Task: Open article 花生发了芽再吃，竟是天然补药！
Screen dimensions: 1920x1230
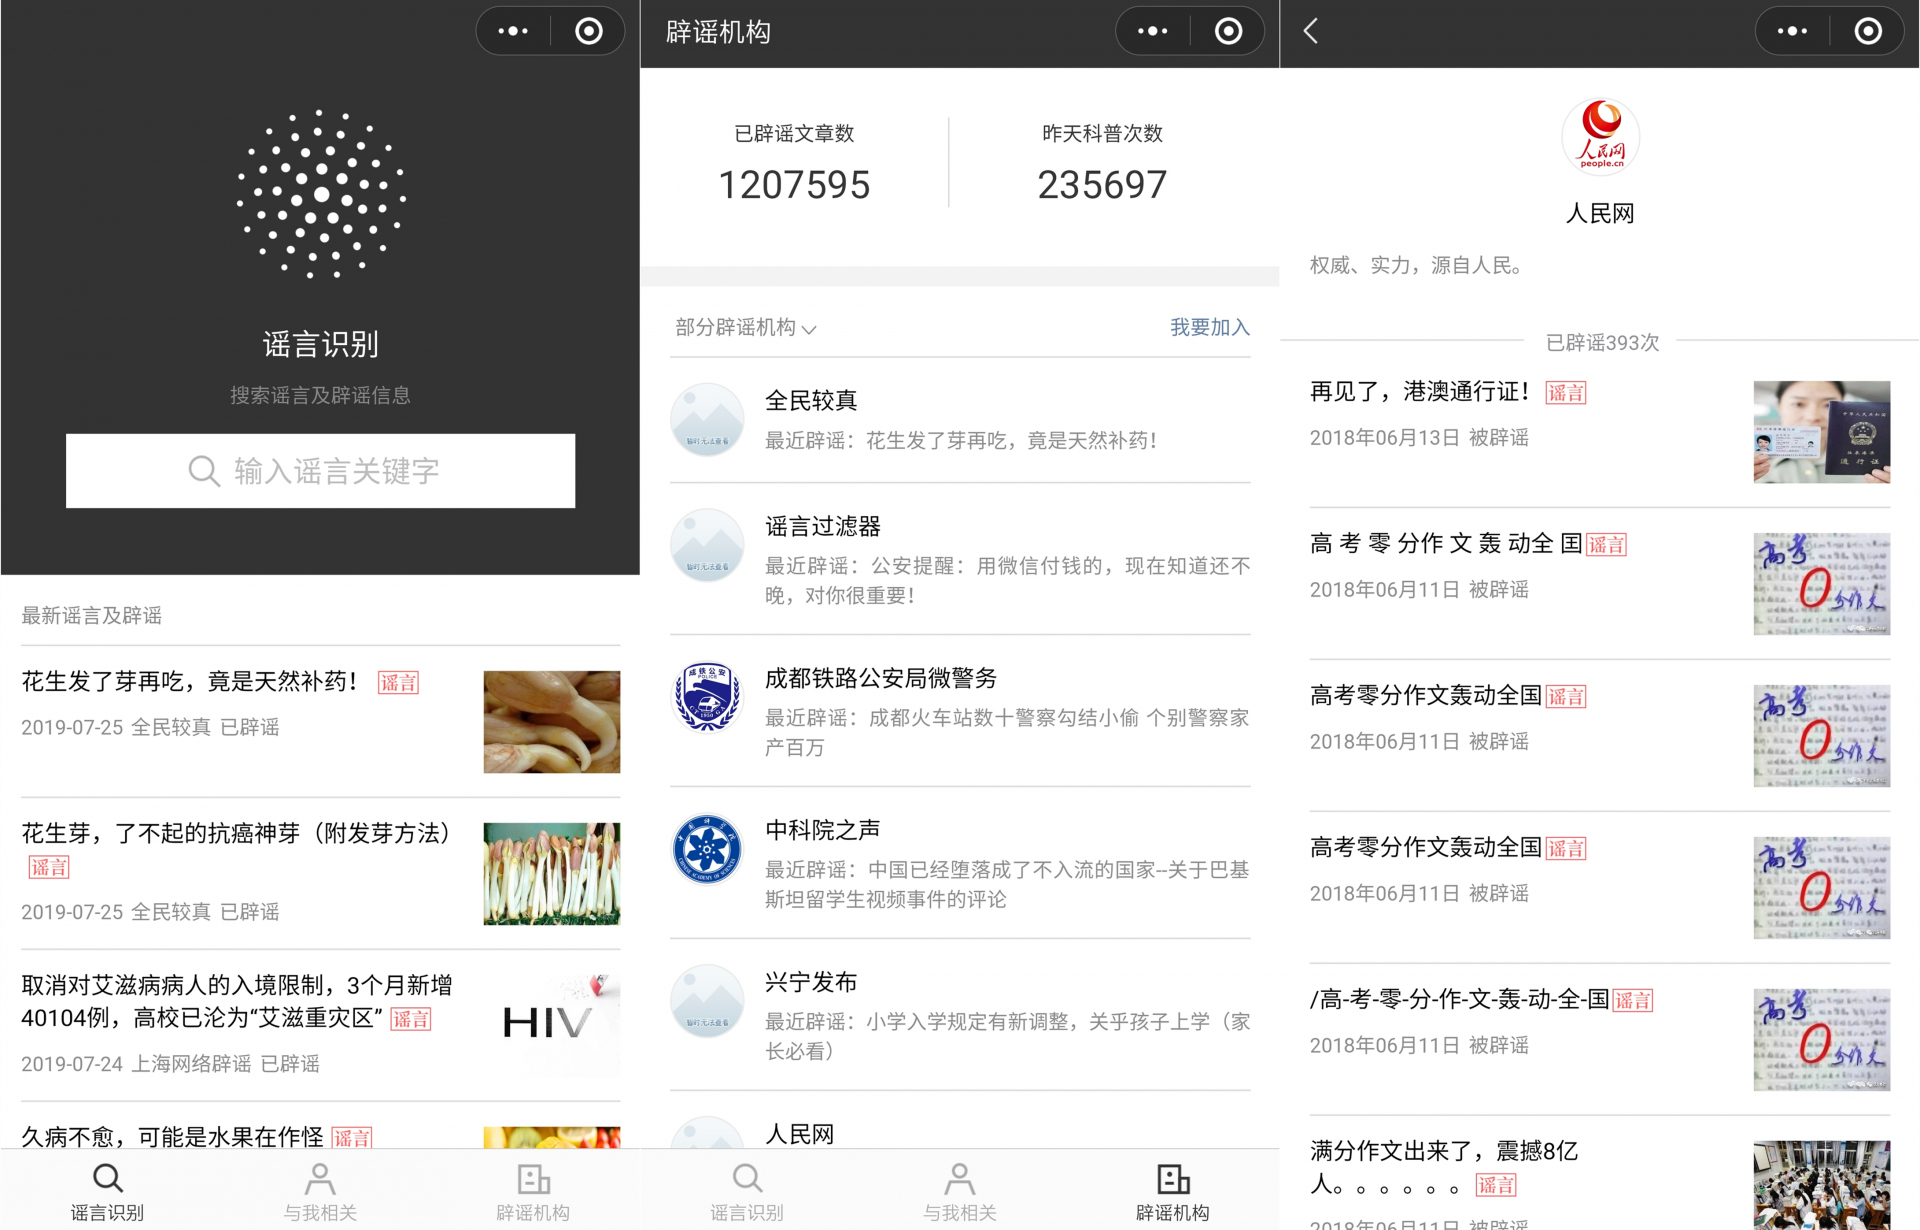Action: tap(189, 682)
